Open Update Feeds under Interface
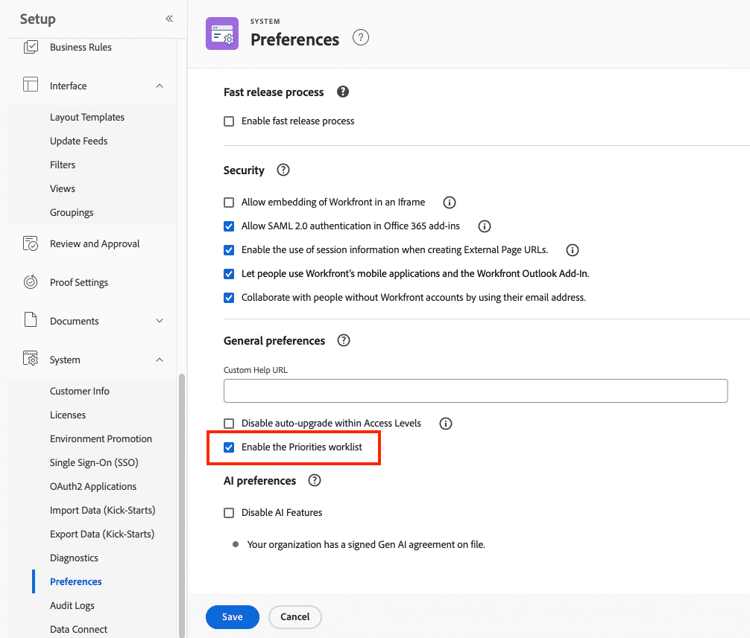 (78, 141)
